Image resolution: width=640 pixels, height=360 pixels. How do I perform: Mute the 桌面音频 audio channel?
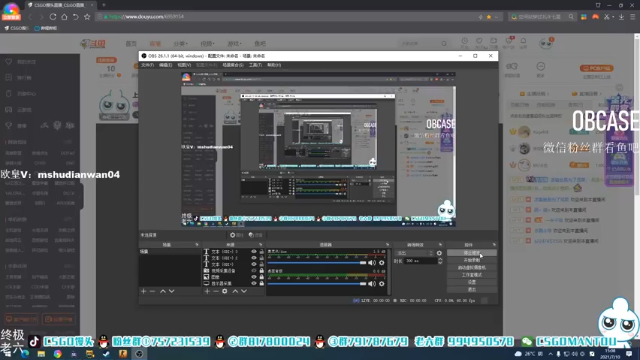pos(372,284)
